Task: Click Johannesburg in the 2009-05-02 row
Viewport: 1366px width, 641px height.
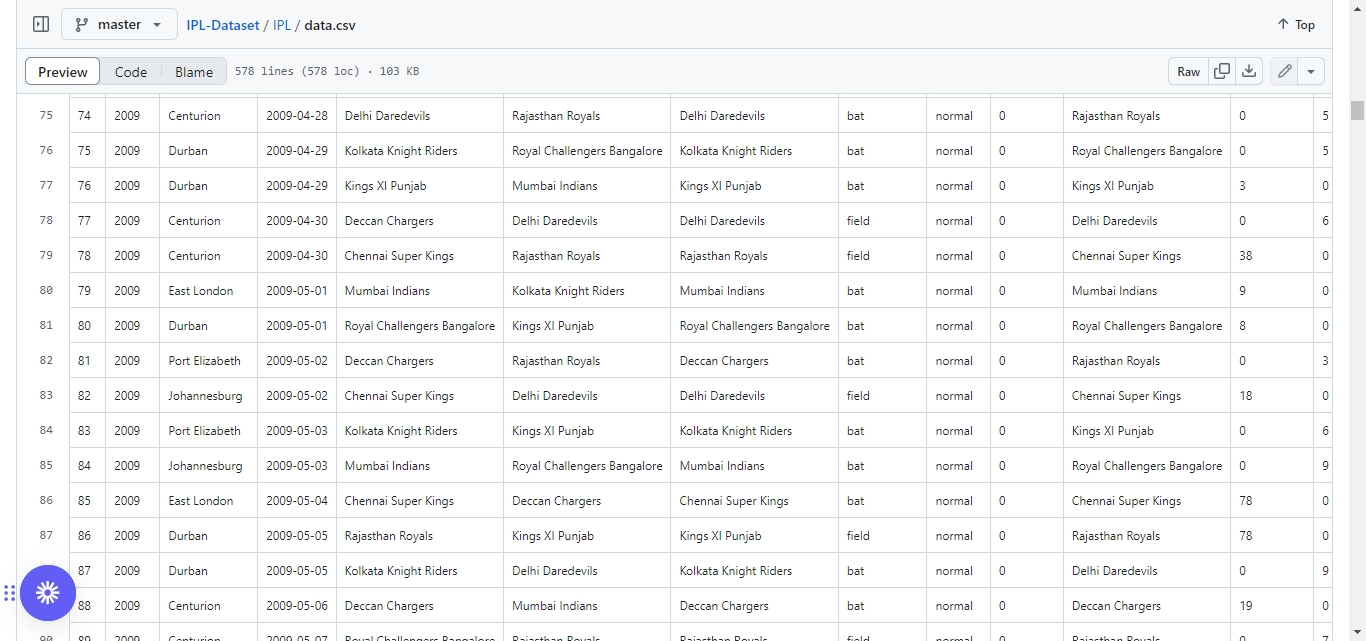Action: click(x=205, y=396)
